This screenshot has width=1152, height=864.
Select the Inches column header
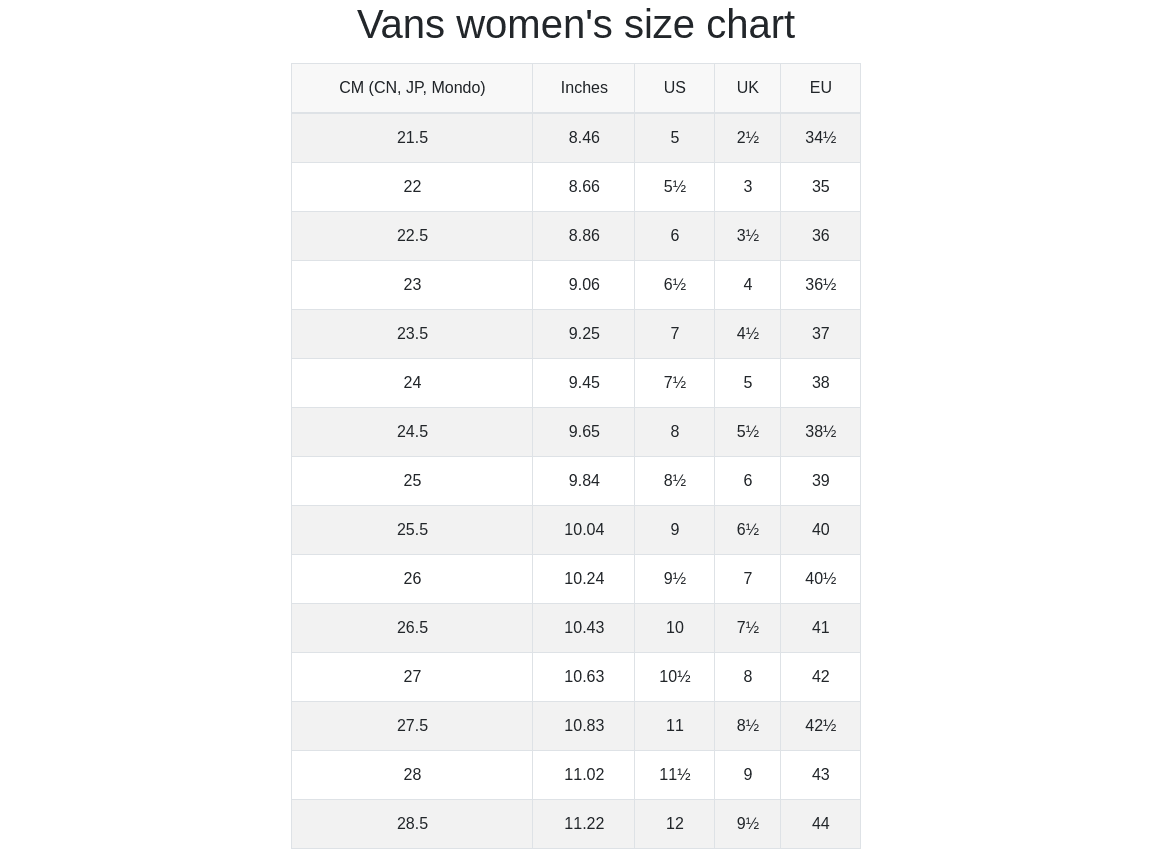(x=584, y=88)
